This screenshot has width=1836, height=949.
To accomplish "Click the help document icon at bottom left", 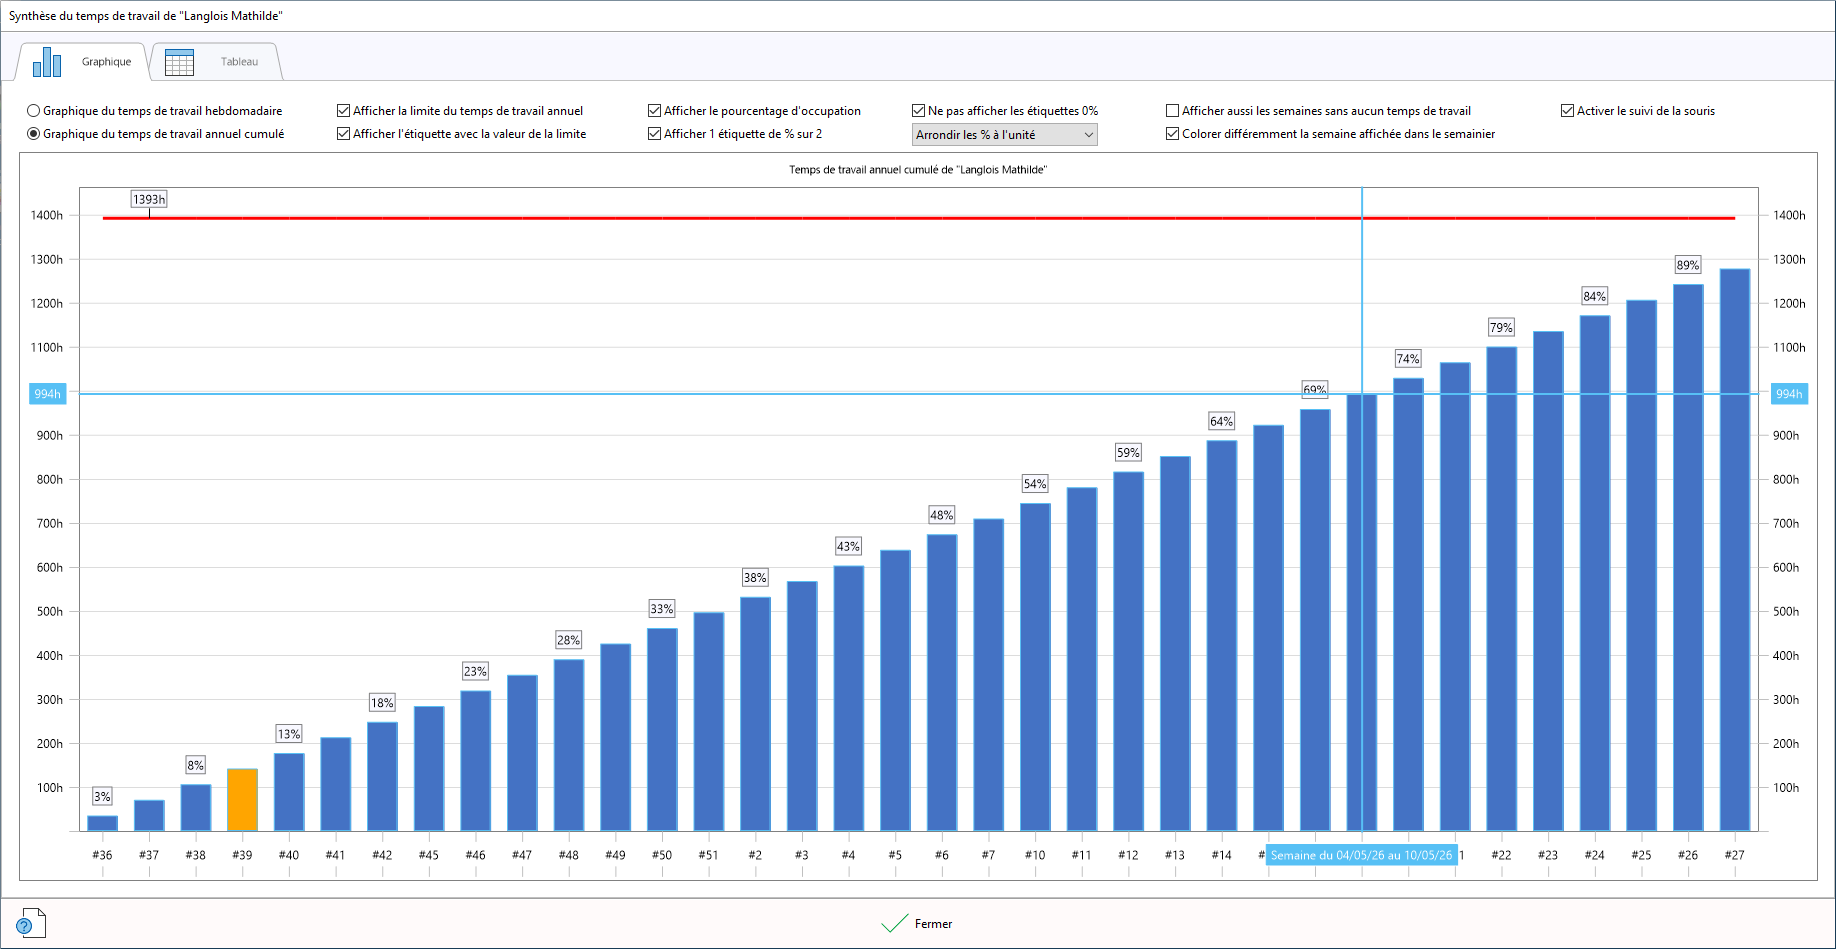I will click(30, 923).
